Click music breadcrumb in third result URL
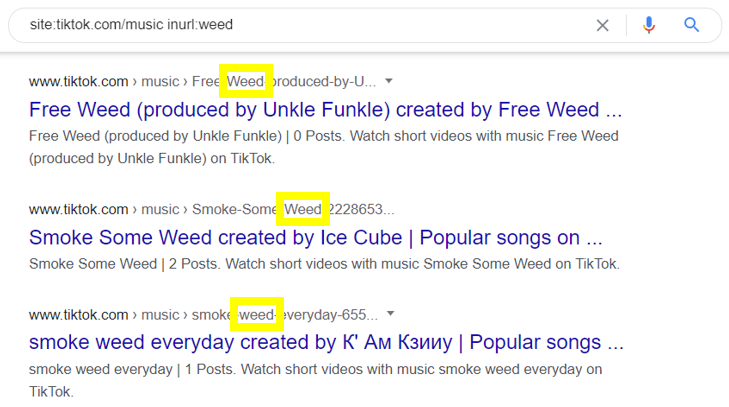Image resolution: width=729 pixels, height=407 pixels. pos(160,315)
